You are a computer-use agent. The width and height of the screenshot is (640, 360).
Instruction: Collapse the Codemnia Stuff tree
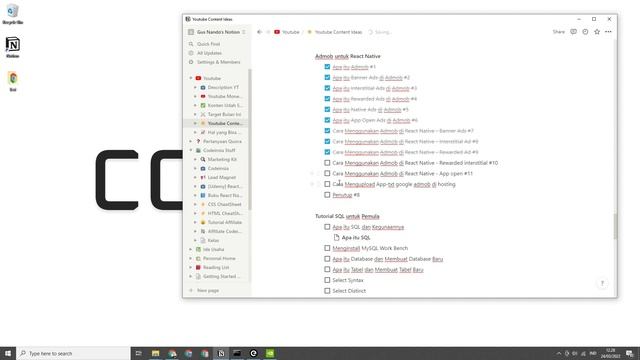click(x=191, y=150)
